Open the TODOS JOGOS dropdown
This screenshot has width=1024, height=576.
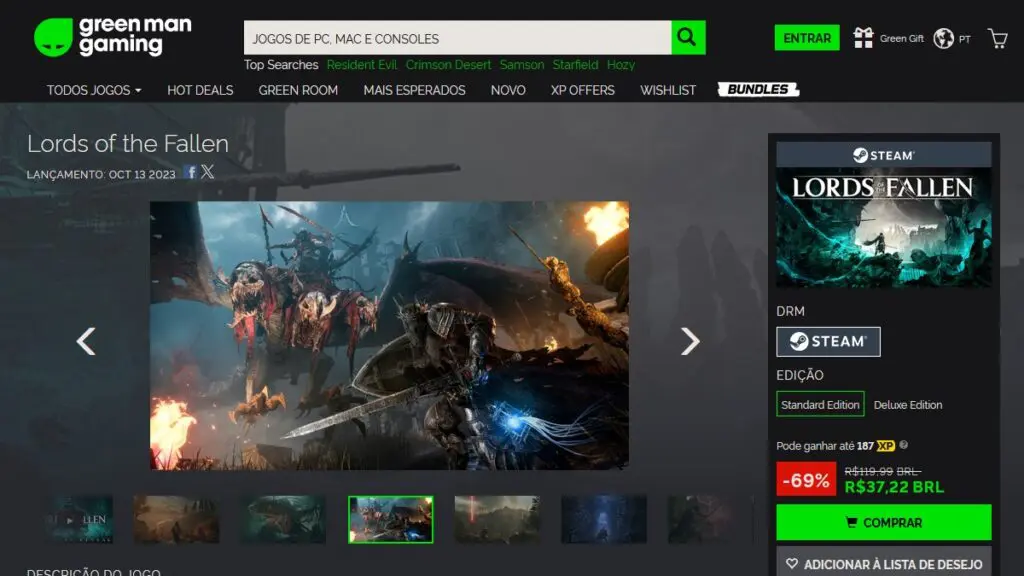click(x=88, y=89)
